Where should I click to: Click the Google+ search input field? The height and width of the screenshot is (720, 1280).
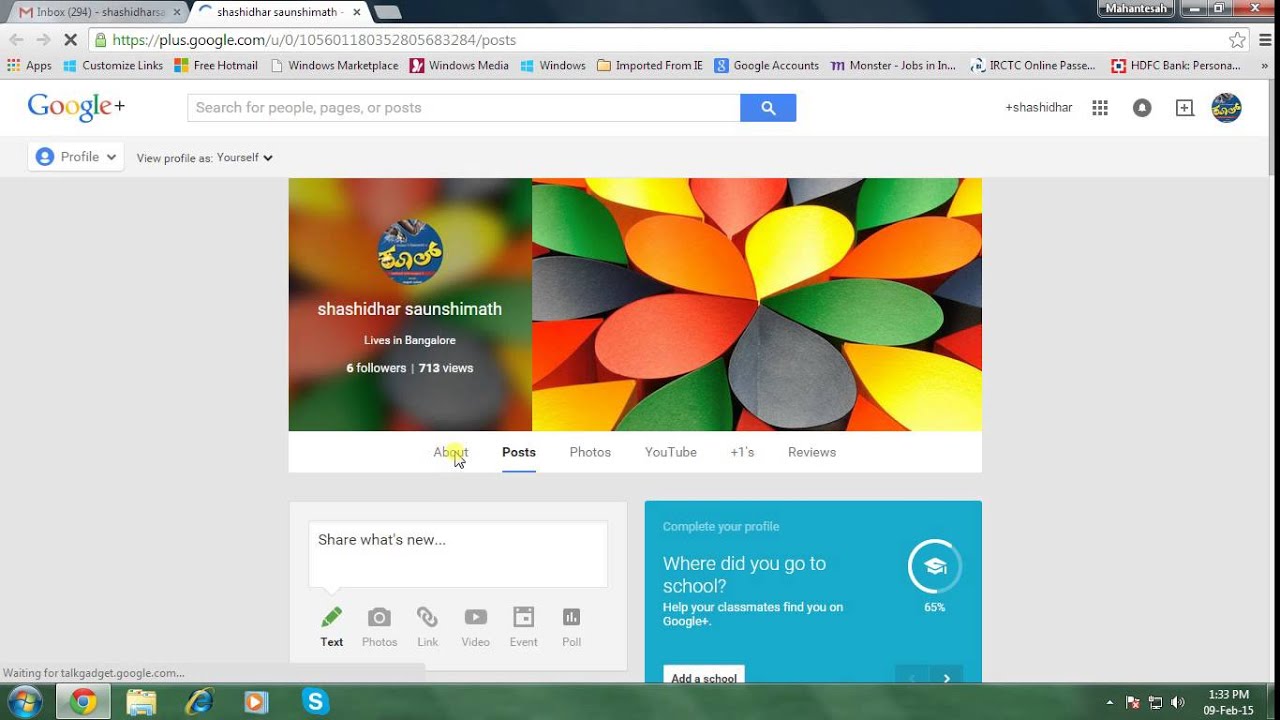point(464,108)
